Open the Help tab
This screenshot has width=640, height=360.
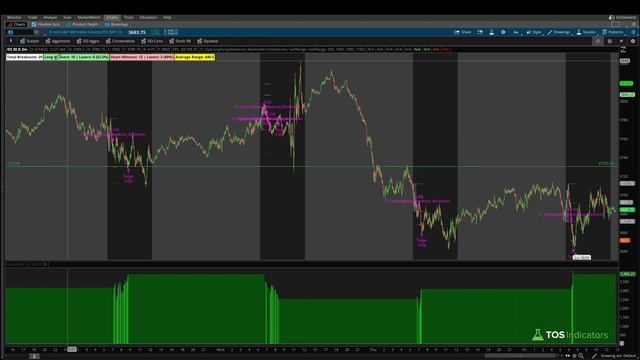point(167,18)
